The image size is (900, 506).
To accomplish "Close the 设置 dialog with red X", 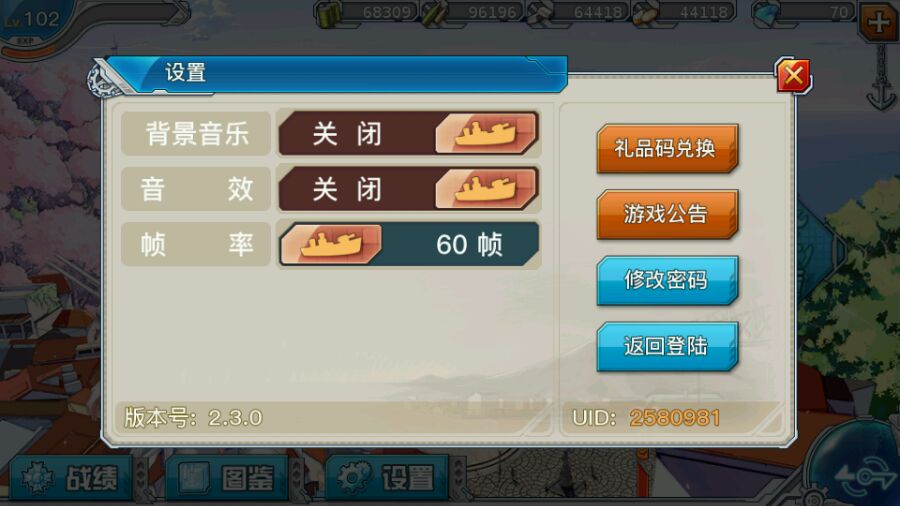I will click(x=793, y=75).
